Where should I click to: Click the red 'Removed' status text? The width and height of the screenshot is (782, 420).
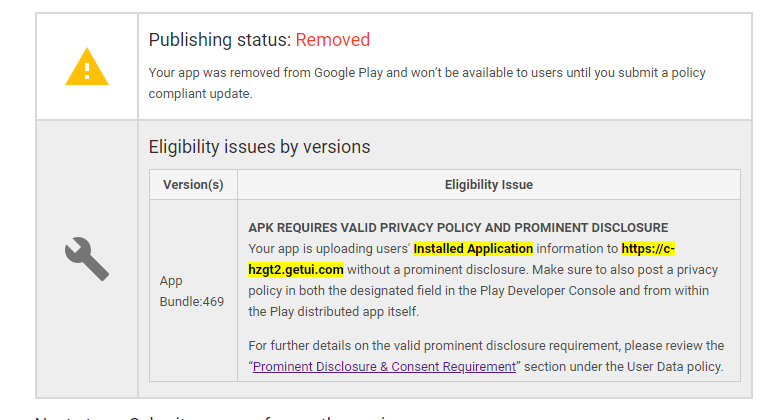[333, 40]
